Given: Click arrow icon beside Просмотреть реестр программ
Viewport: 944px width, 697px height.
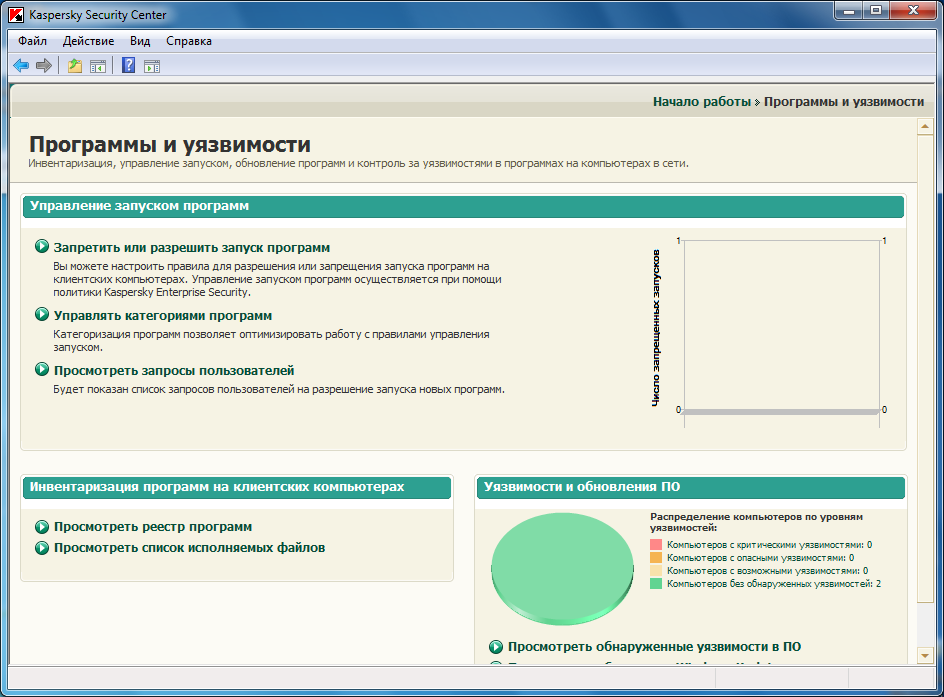Looking at the screenshot, I should (x=42, y=527).
